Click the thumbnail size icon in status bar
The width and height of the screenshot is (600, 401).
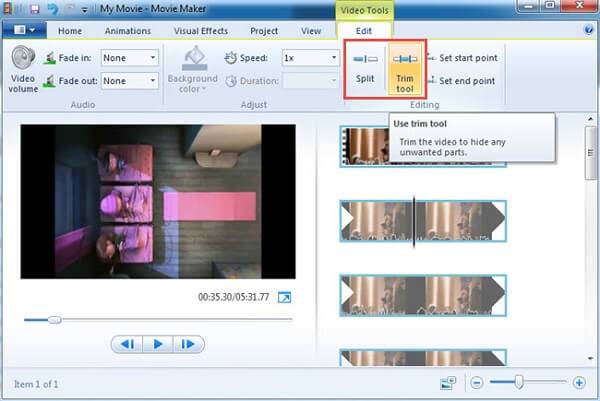click(x=446, y=383)
